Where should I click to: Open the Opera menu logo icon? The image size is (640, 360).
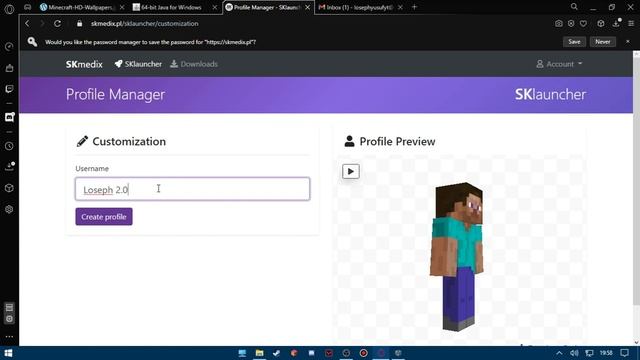(x=9, y=8)
